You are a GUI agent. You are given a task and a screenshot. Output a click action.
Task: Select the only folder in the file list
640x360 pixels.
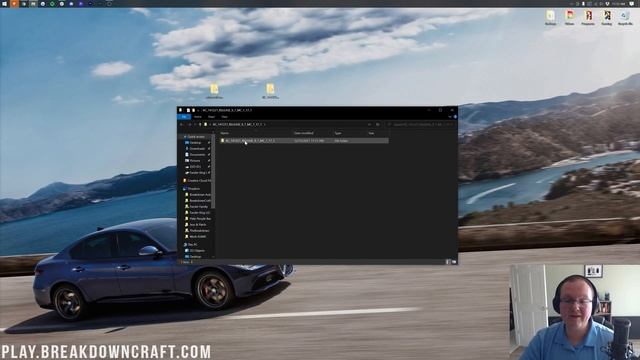pos(304,141)
